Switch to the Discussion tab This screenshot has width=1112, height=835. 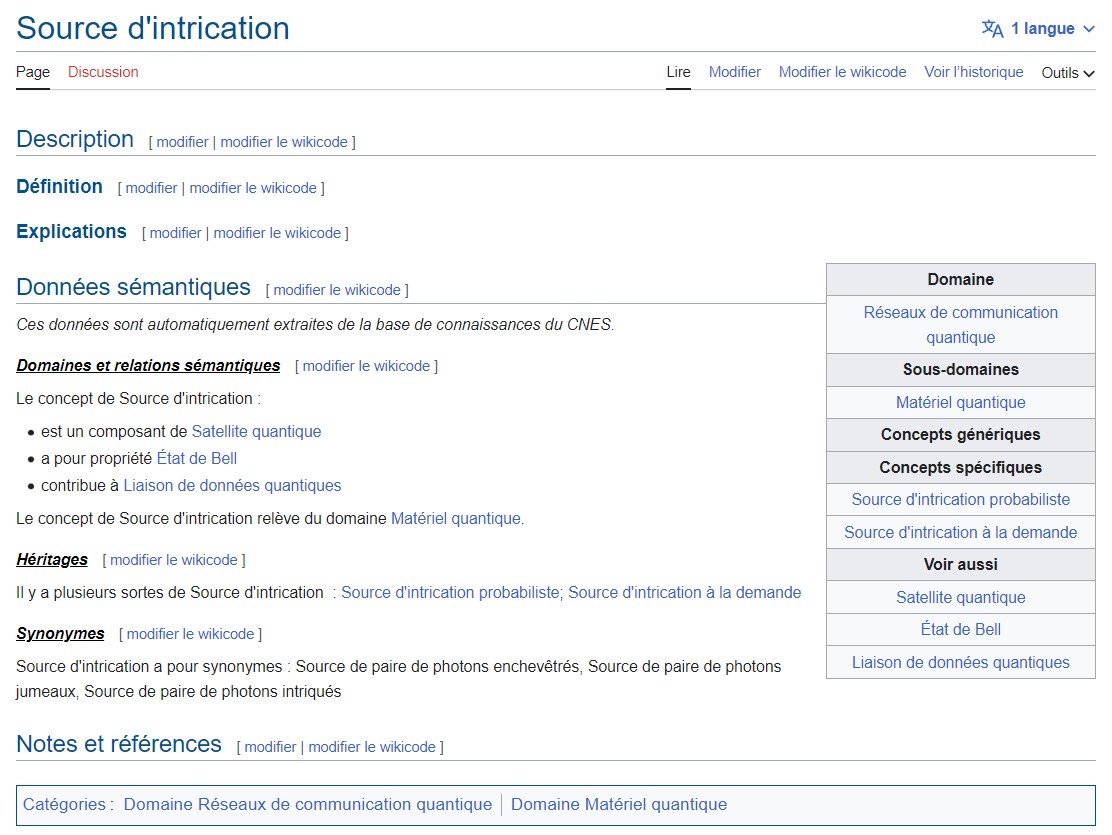pos(103,72)
